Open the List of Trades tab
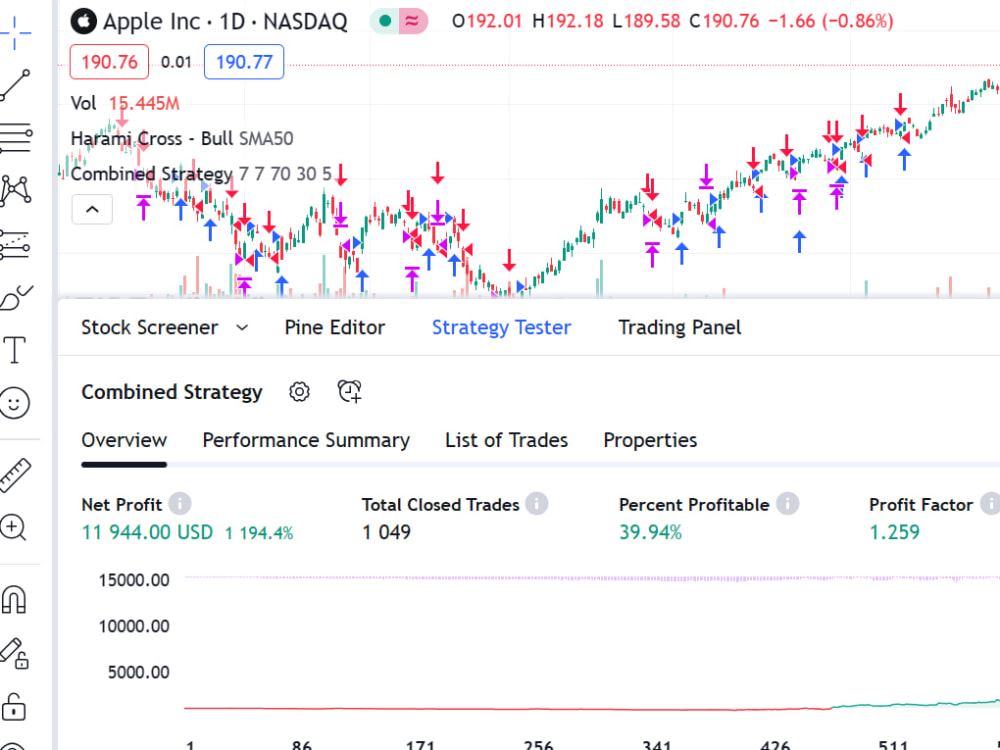Viewport: 1000px width, 750px height. (x=506, y=440)
